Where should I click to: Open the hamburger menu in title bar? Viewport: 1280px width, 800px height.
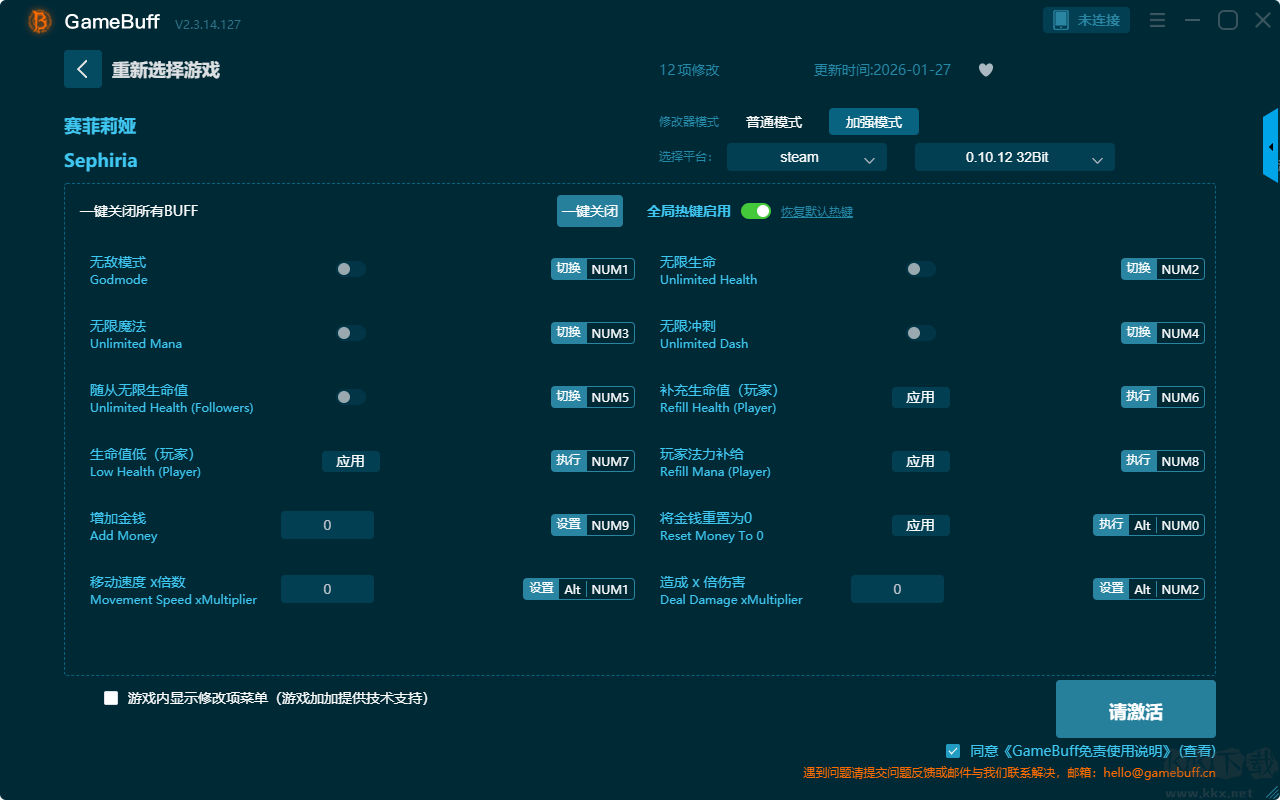(1157, 21)
